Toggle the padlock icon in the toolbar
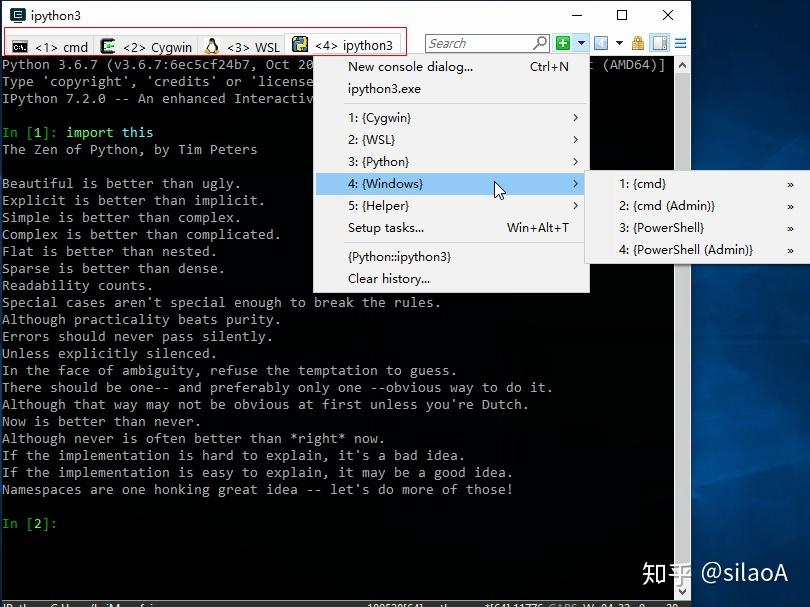810x607 pixels. point(638,43)
